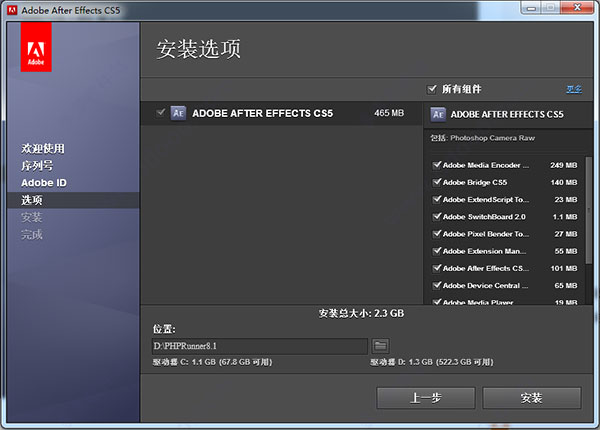
Task: Uncheck Adobe ExtendScript Toolkit component
Action: click(x=437, y=199)
